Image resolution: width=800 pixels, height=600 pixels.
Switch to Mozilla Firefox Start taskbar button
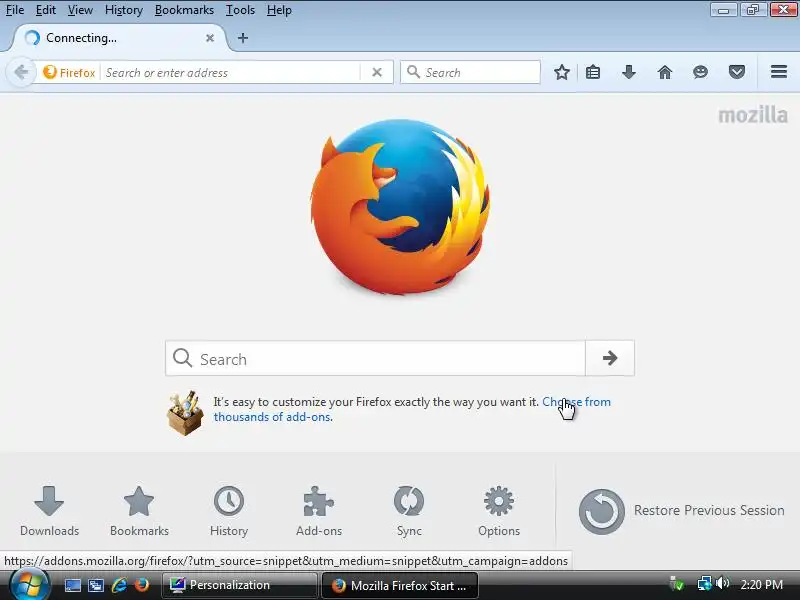400,585
